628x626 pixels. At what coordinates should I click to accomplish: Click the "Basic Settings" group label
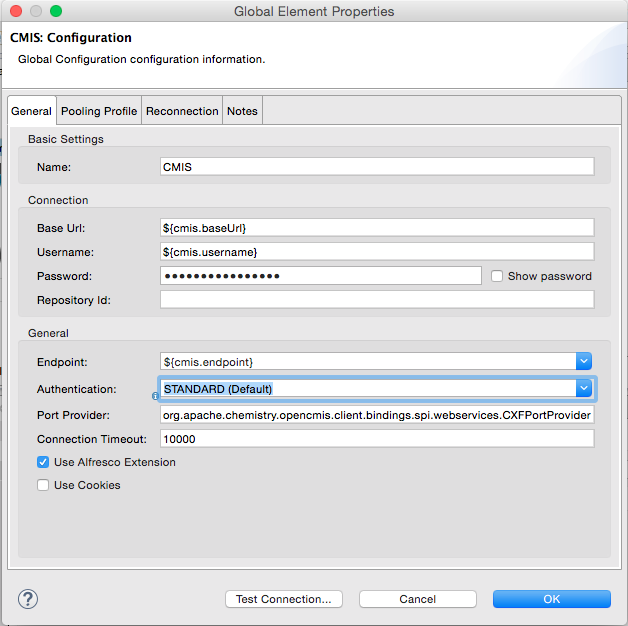[66, 139]
